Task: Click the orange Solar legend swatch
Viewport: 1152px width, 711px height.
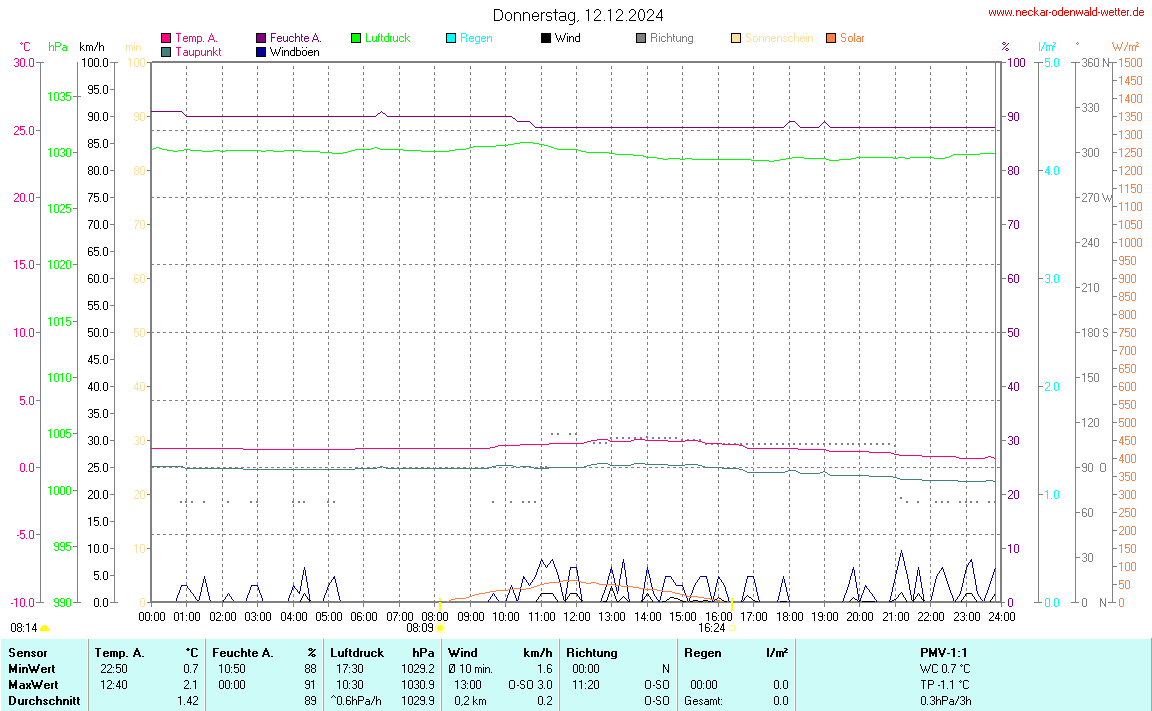Action: pos(831,38)
